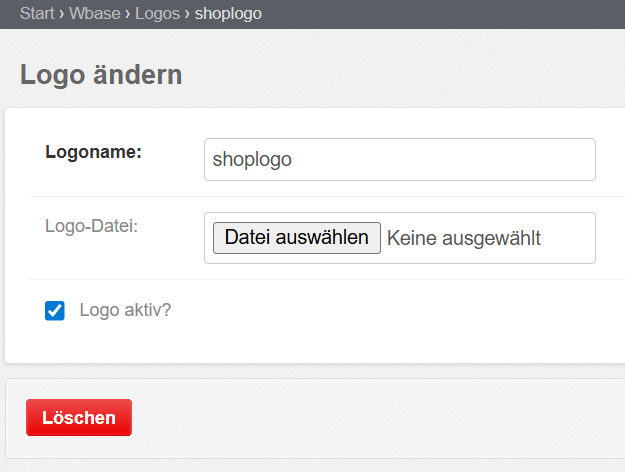
Task: Click the 'Logoname:' field label
Action: point(94,153)
